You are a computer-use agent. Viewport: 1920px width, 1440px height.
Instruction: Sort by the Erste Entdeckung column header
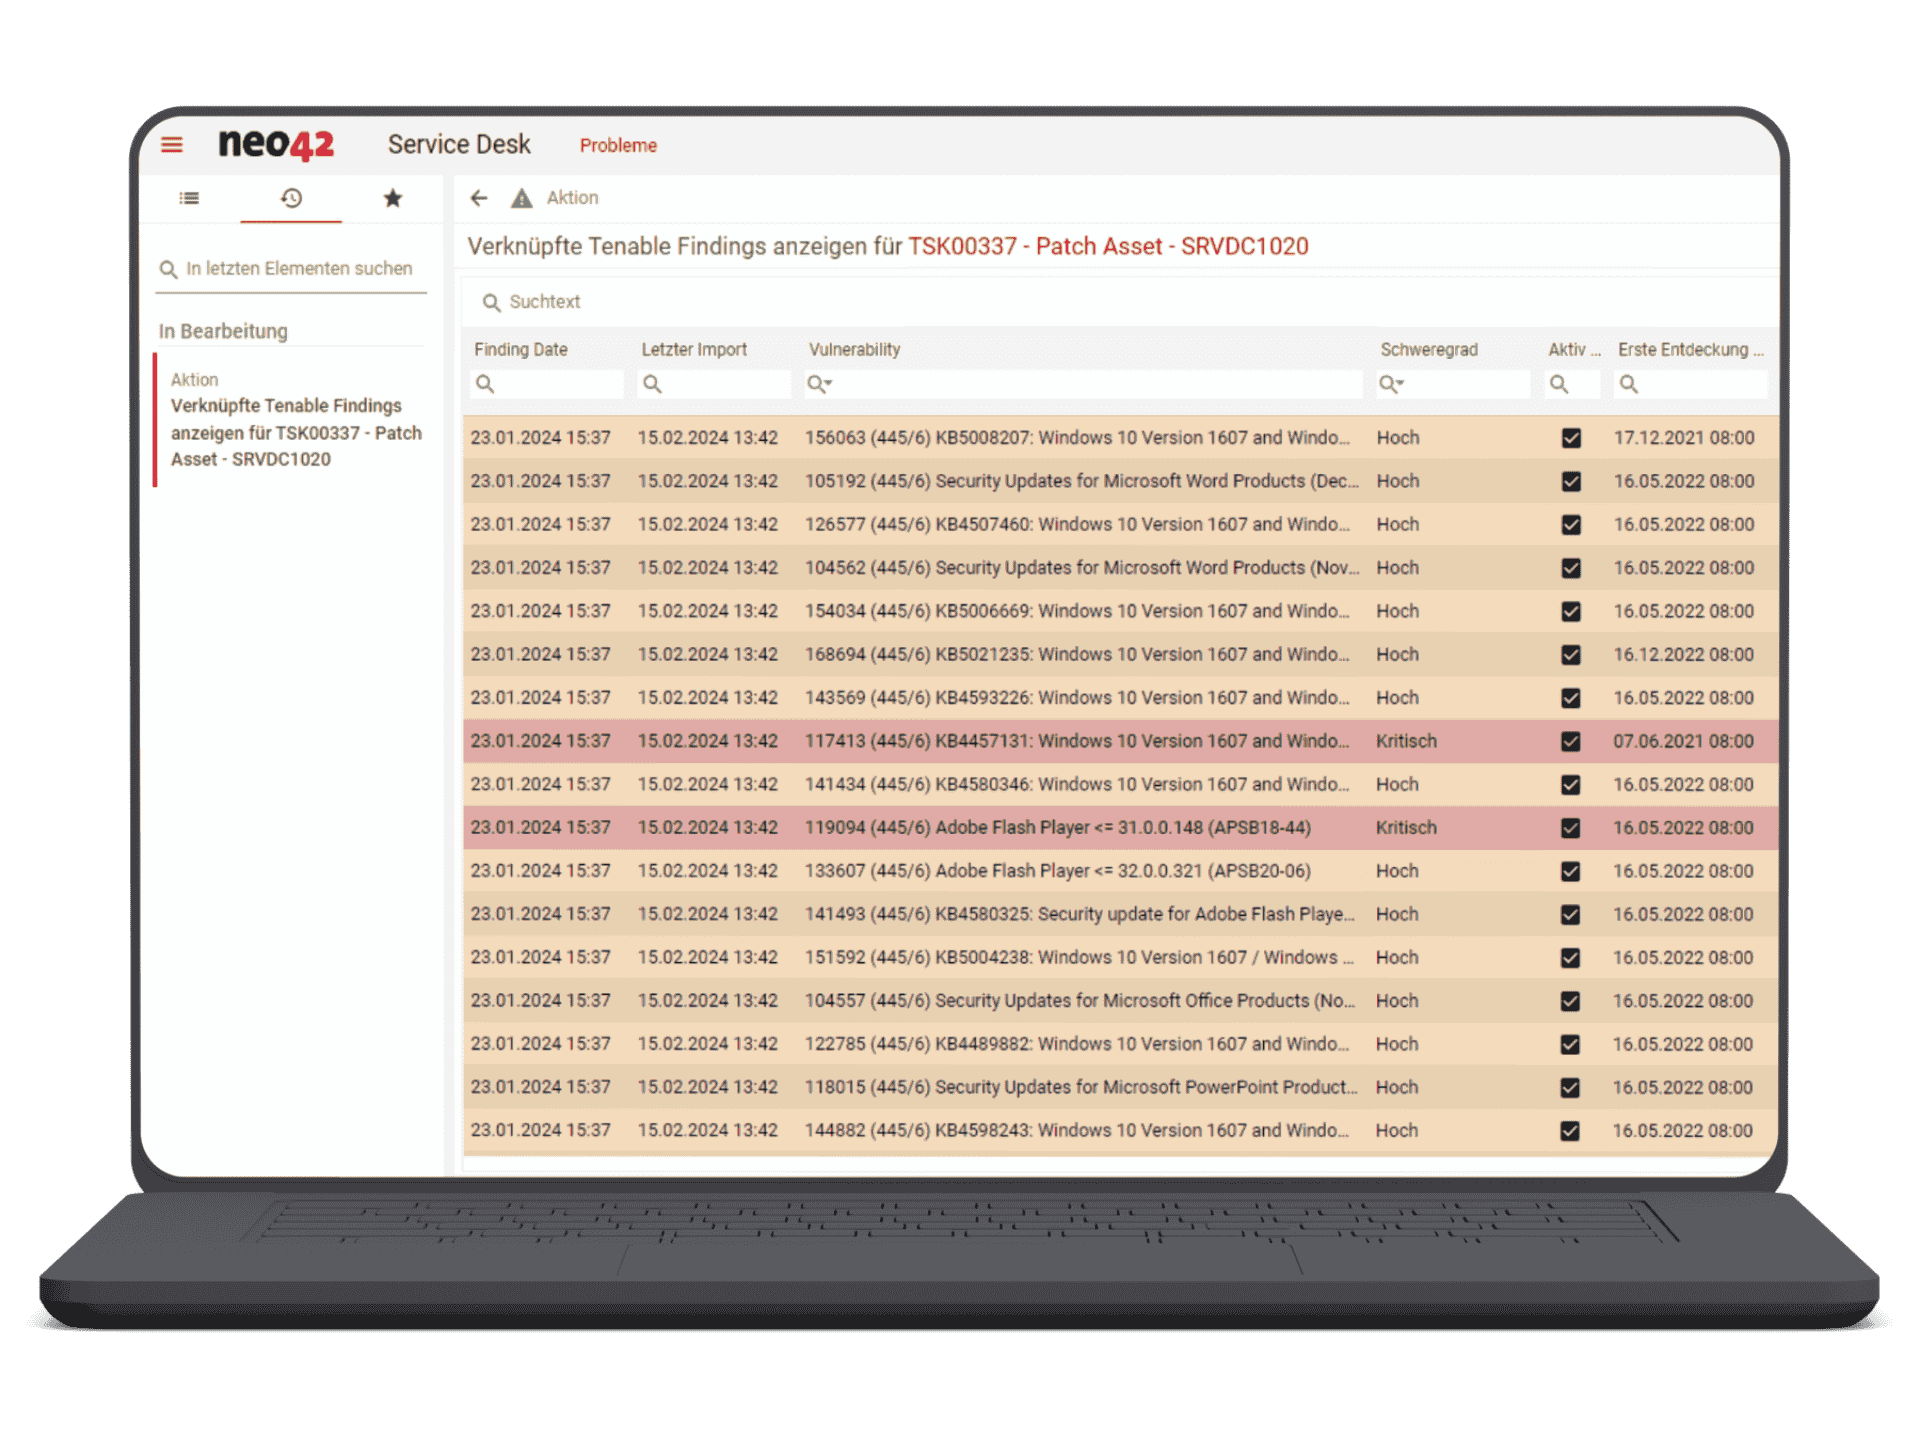tap(1690, 349)
